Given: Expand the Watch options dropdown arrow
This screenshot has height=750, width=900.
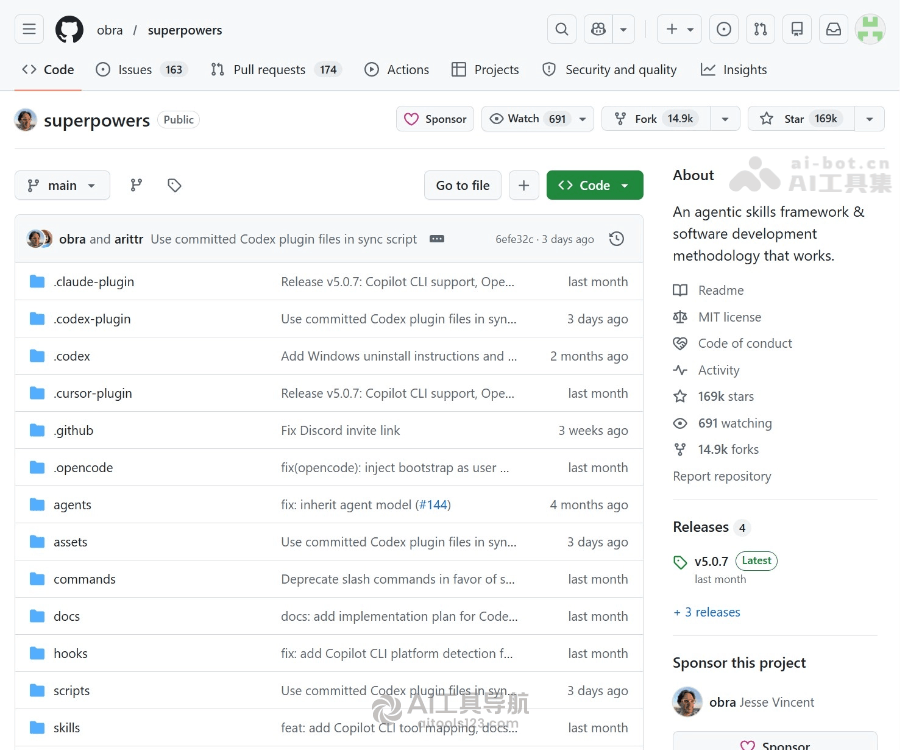Looking at the screenshot, I should tap(583, 119).
